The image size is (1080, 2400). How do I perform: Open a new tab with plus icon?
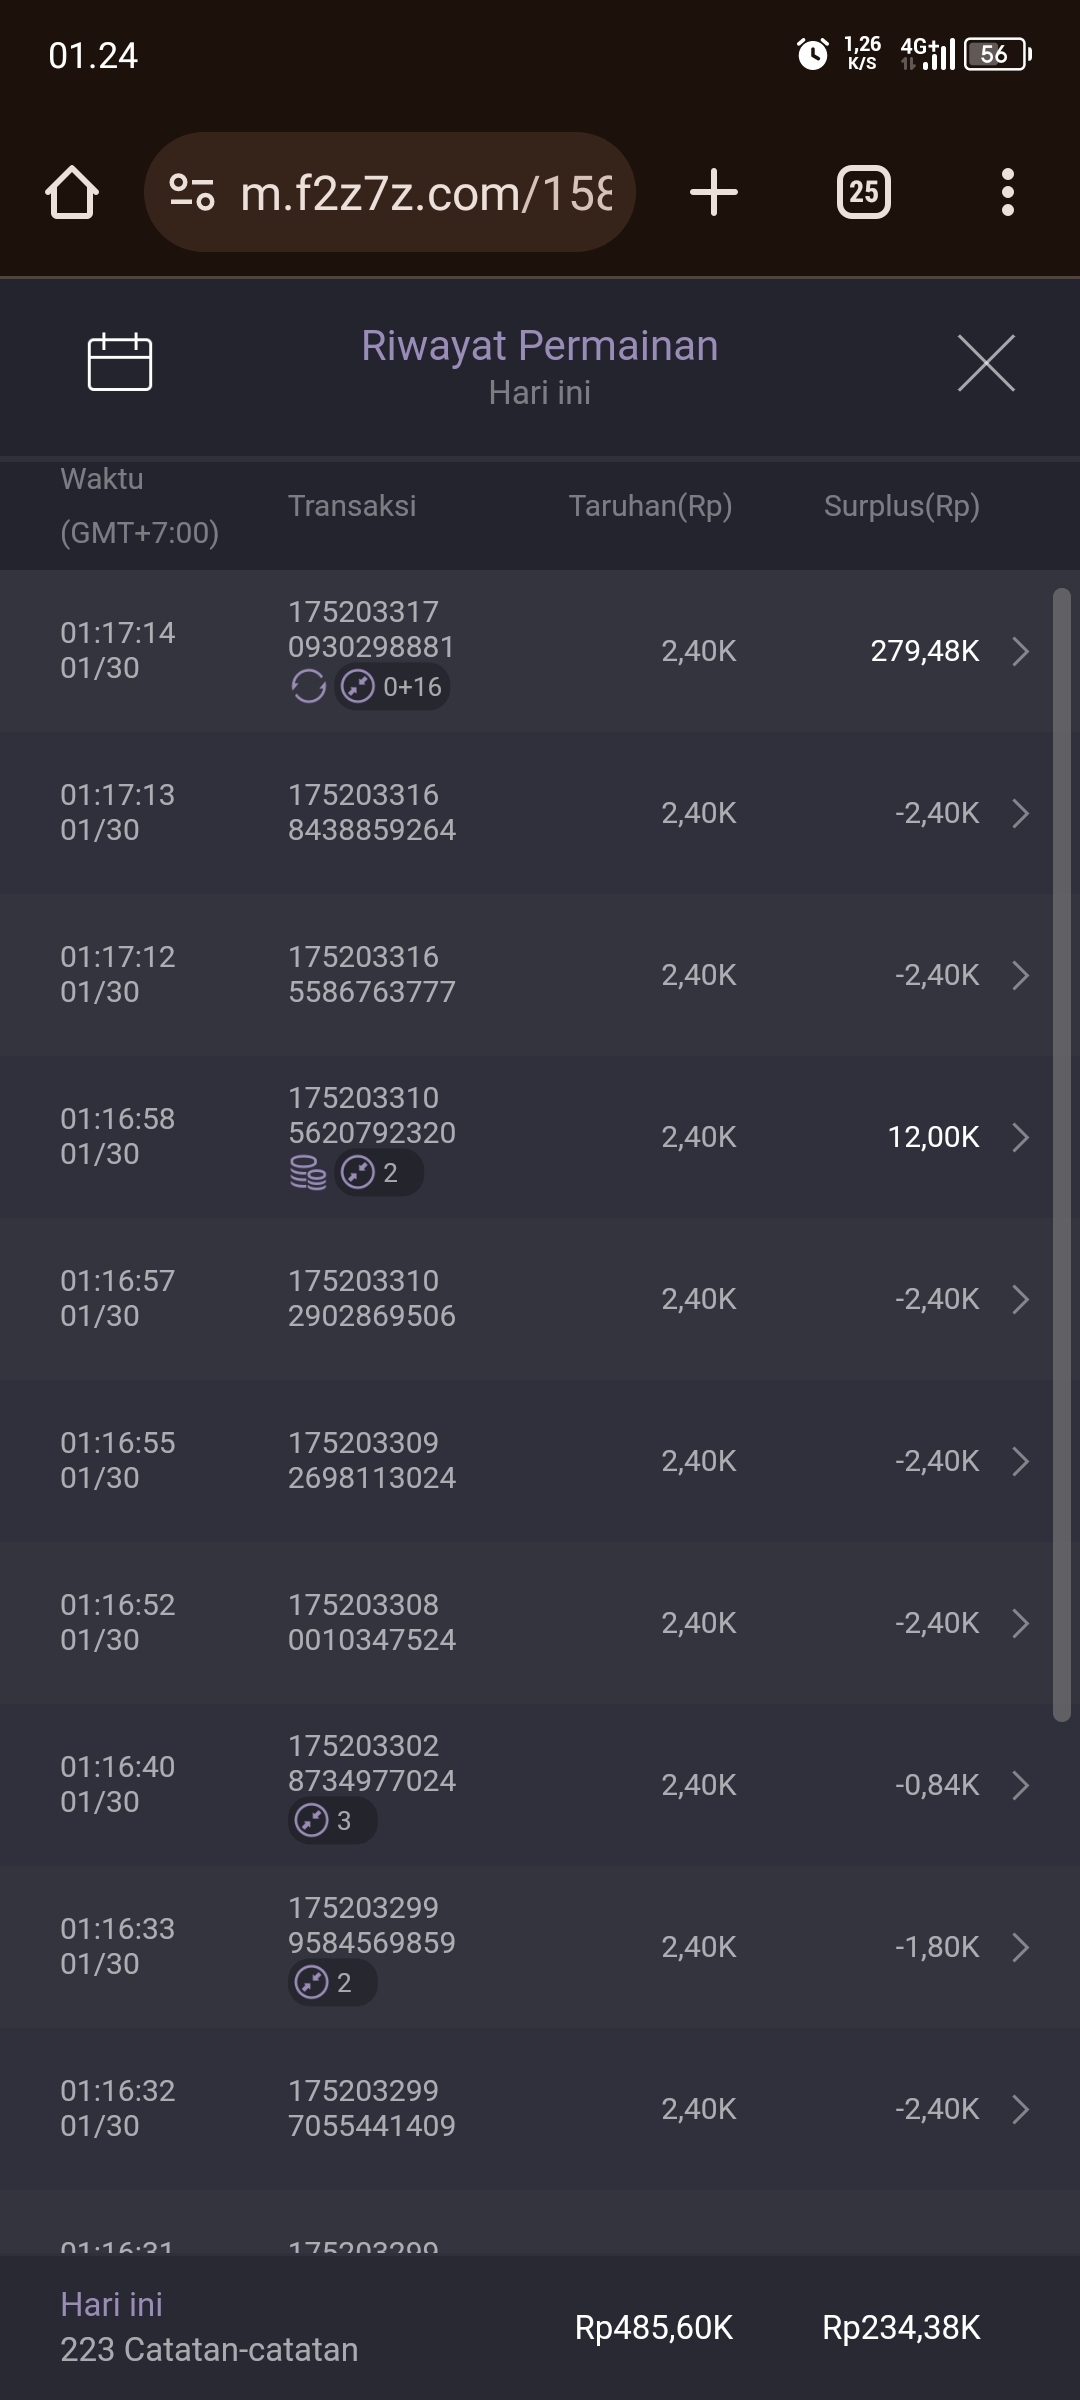coord(714,192)
